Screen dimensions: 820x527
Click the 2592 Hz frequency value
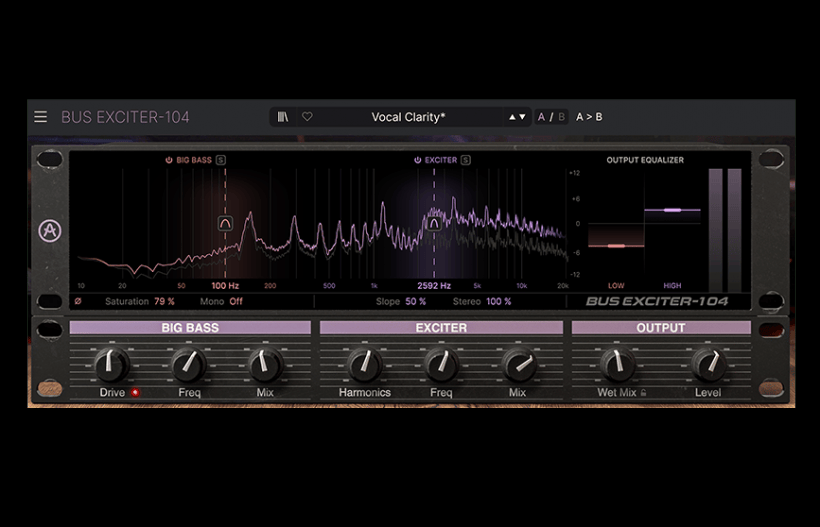pyautogui.click(x=434, y=285)
